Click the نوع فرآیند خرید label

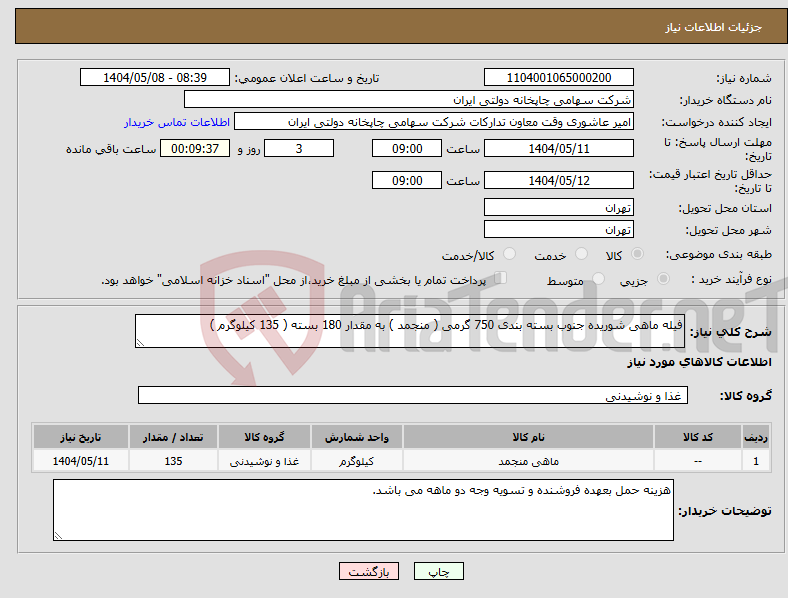click(732, 279)
